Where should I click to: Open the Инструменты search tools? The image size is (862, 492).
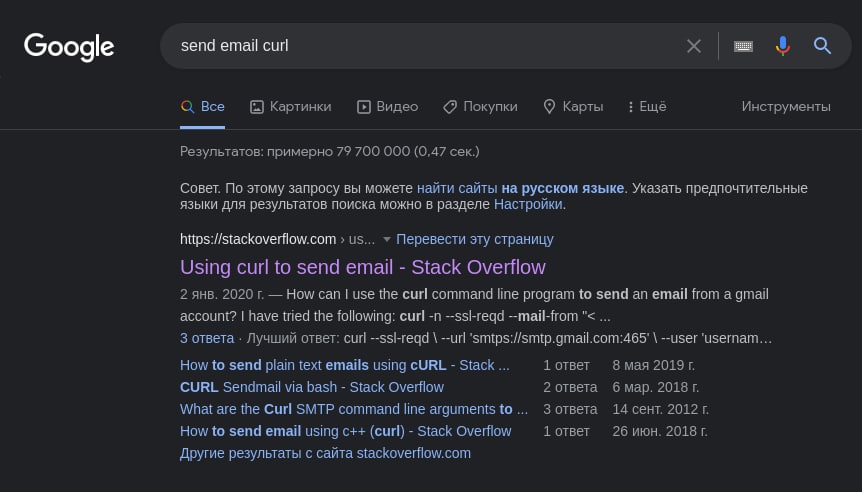[x=786, y=107]
